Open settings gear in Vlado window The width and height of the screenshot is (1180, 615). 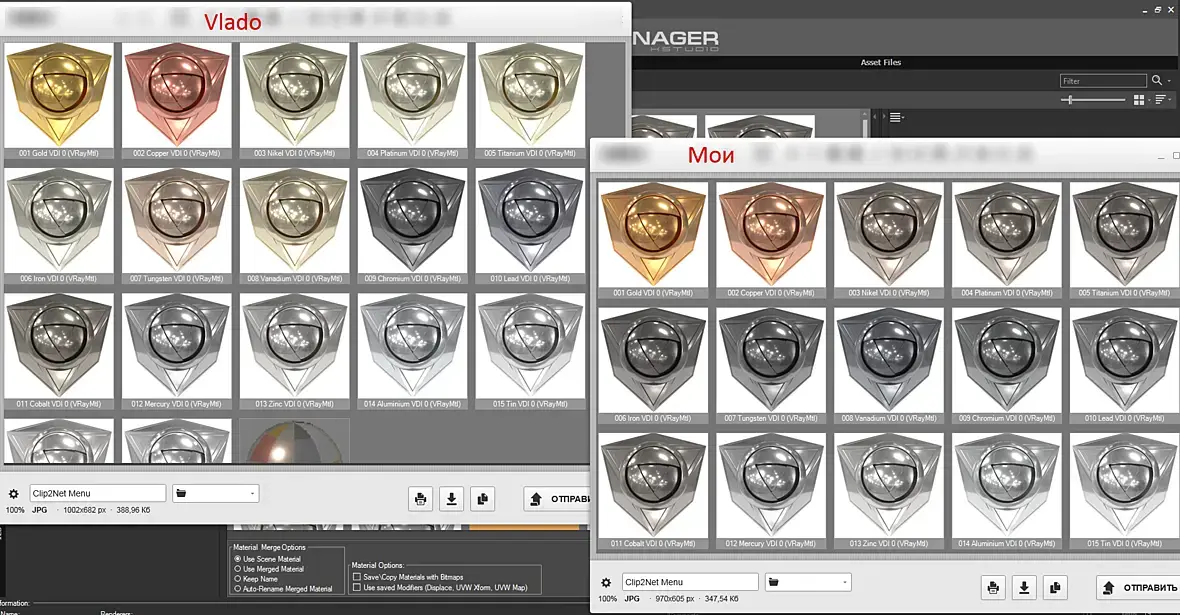click(14, 494)
